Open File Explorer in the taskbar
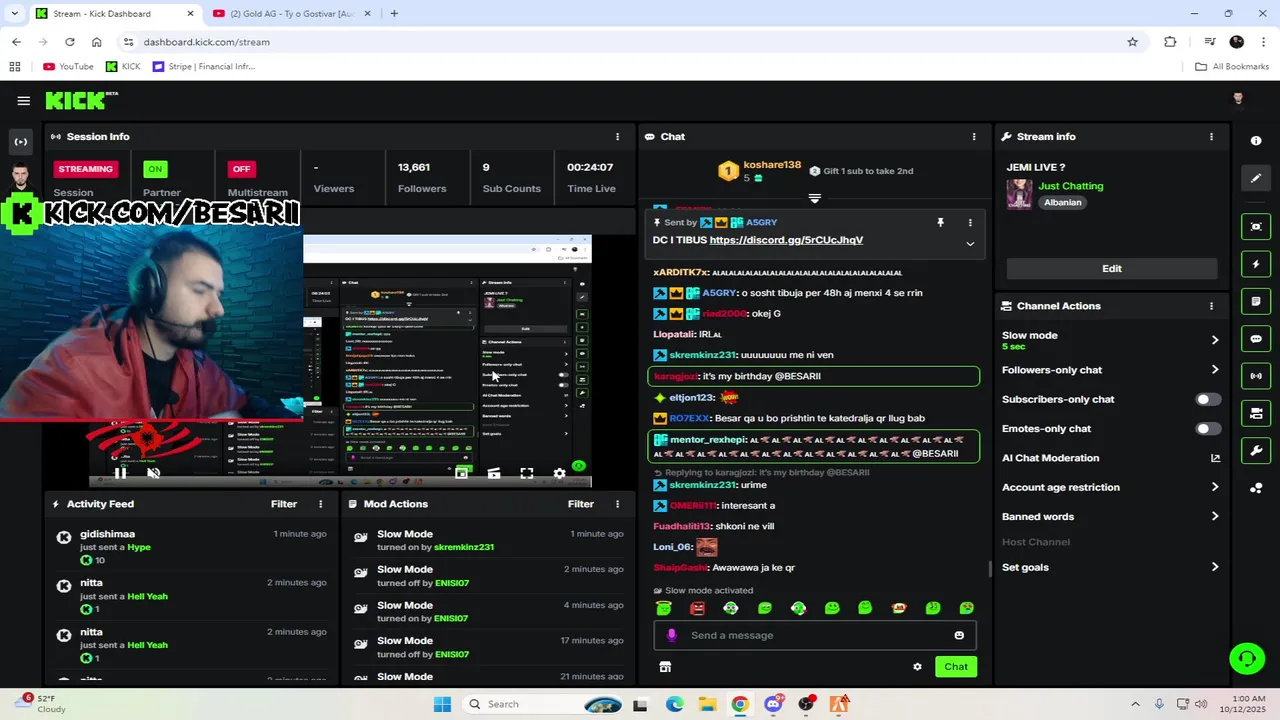The image size is (1280, 720). 706,704
